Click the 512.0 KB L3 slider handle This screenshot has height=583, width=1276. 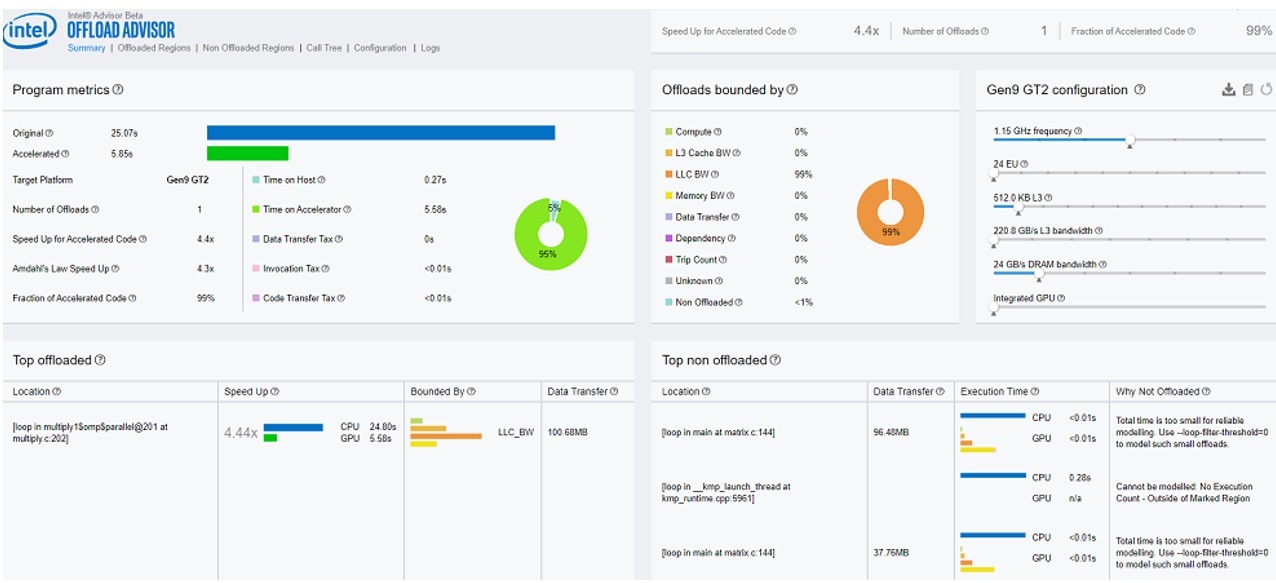coord(1019,207)
